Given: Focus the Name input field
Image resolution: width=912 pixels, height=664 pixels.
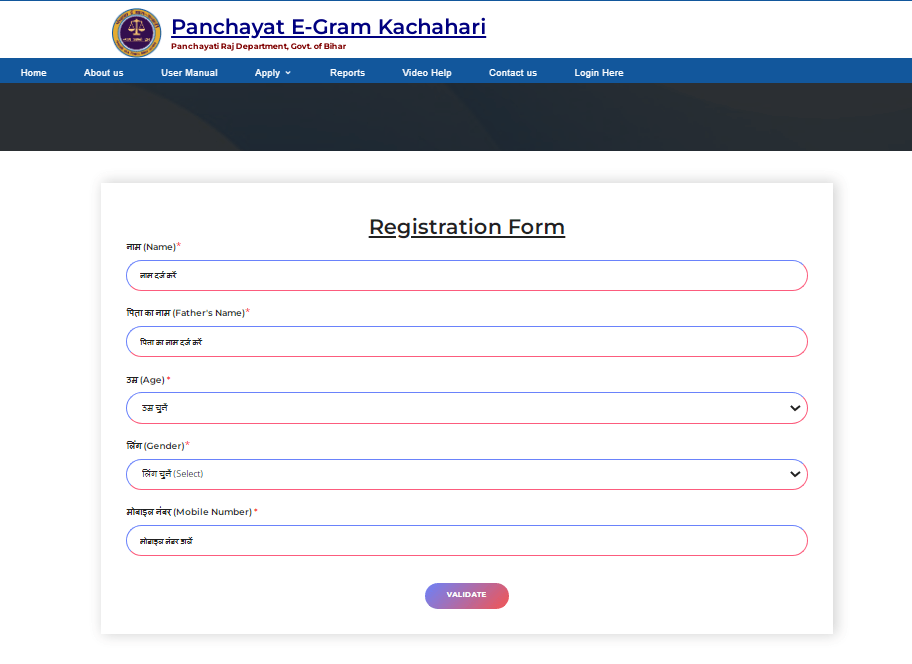Looking at the screenshot, I should (466, 275).
